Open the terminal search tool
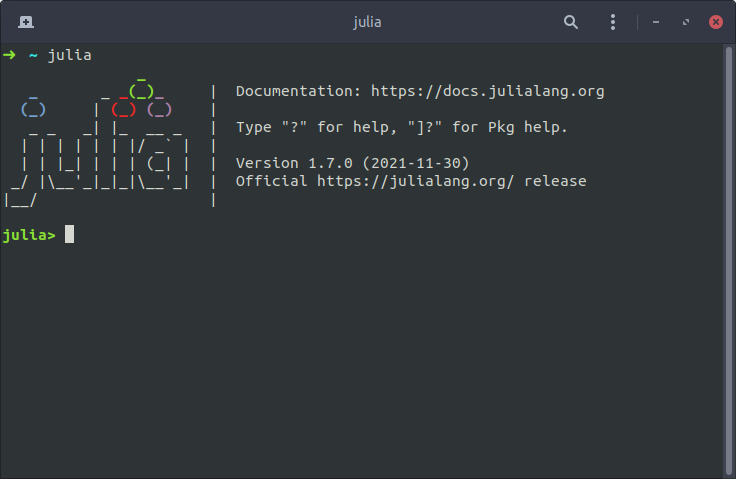 tap(570, 22)
